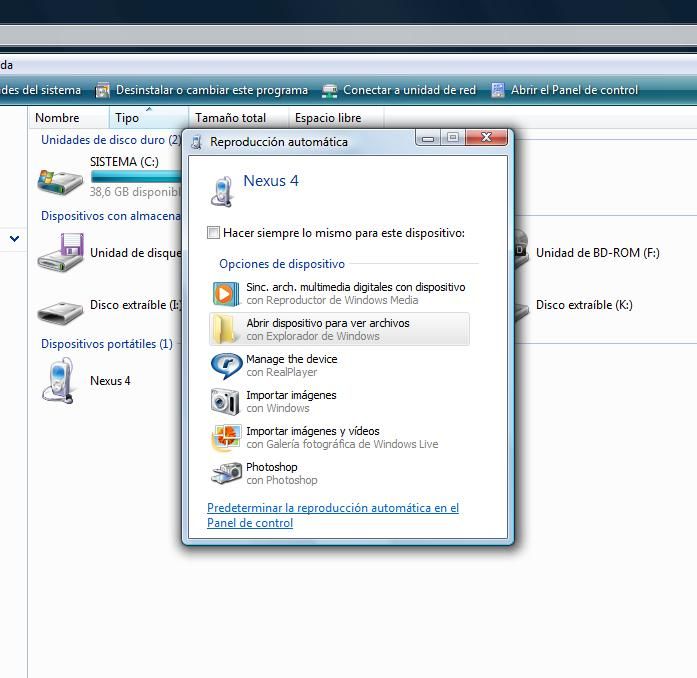Viewport: 697px width, 678px height.
Task: Select Disco extraíble (K:) drive
Action: (x=584, y=305)
